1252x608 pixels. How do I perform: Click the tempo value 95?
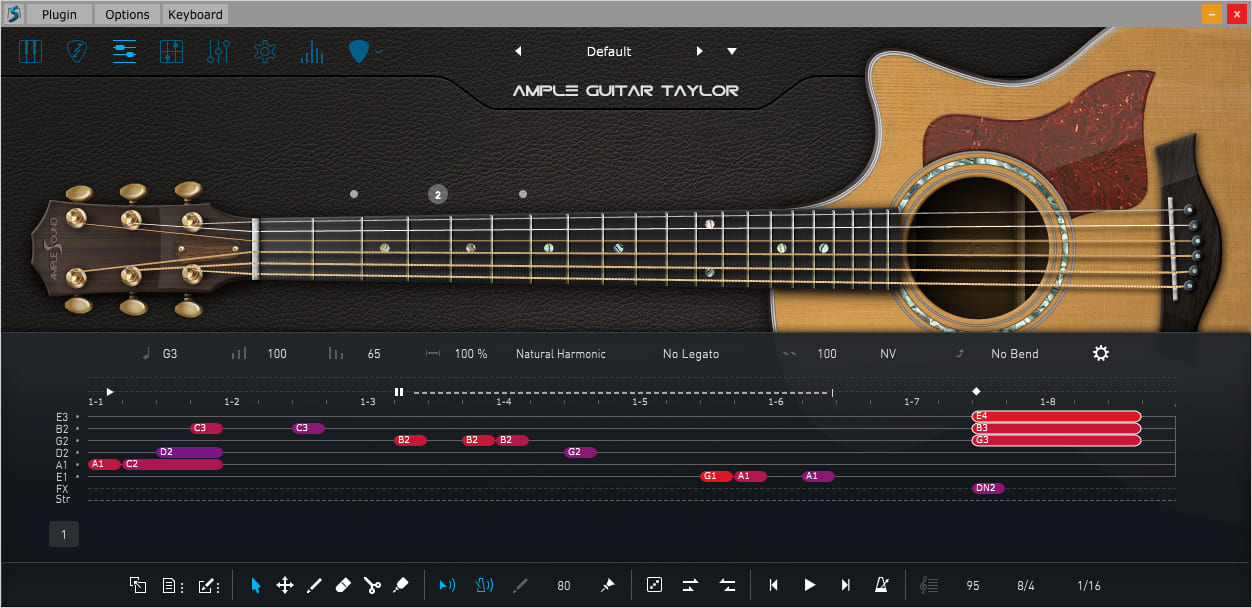point(973,586)
